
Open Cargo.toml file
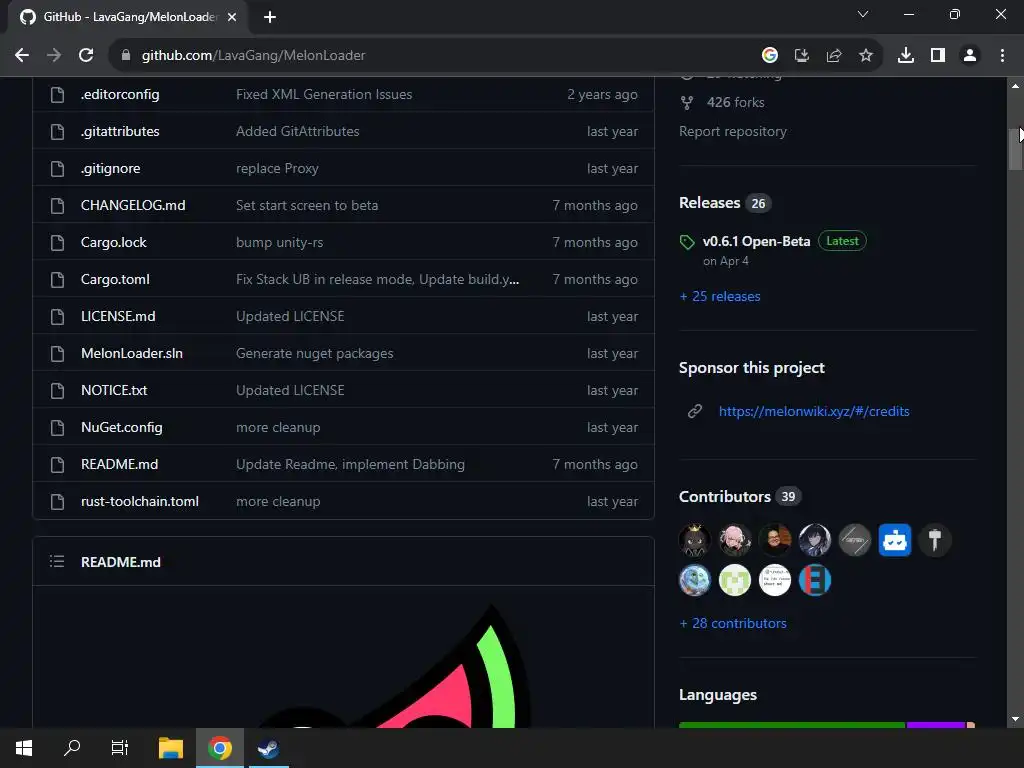tap(115, 280)
